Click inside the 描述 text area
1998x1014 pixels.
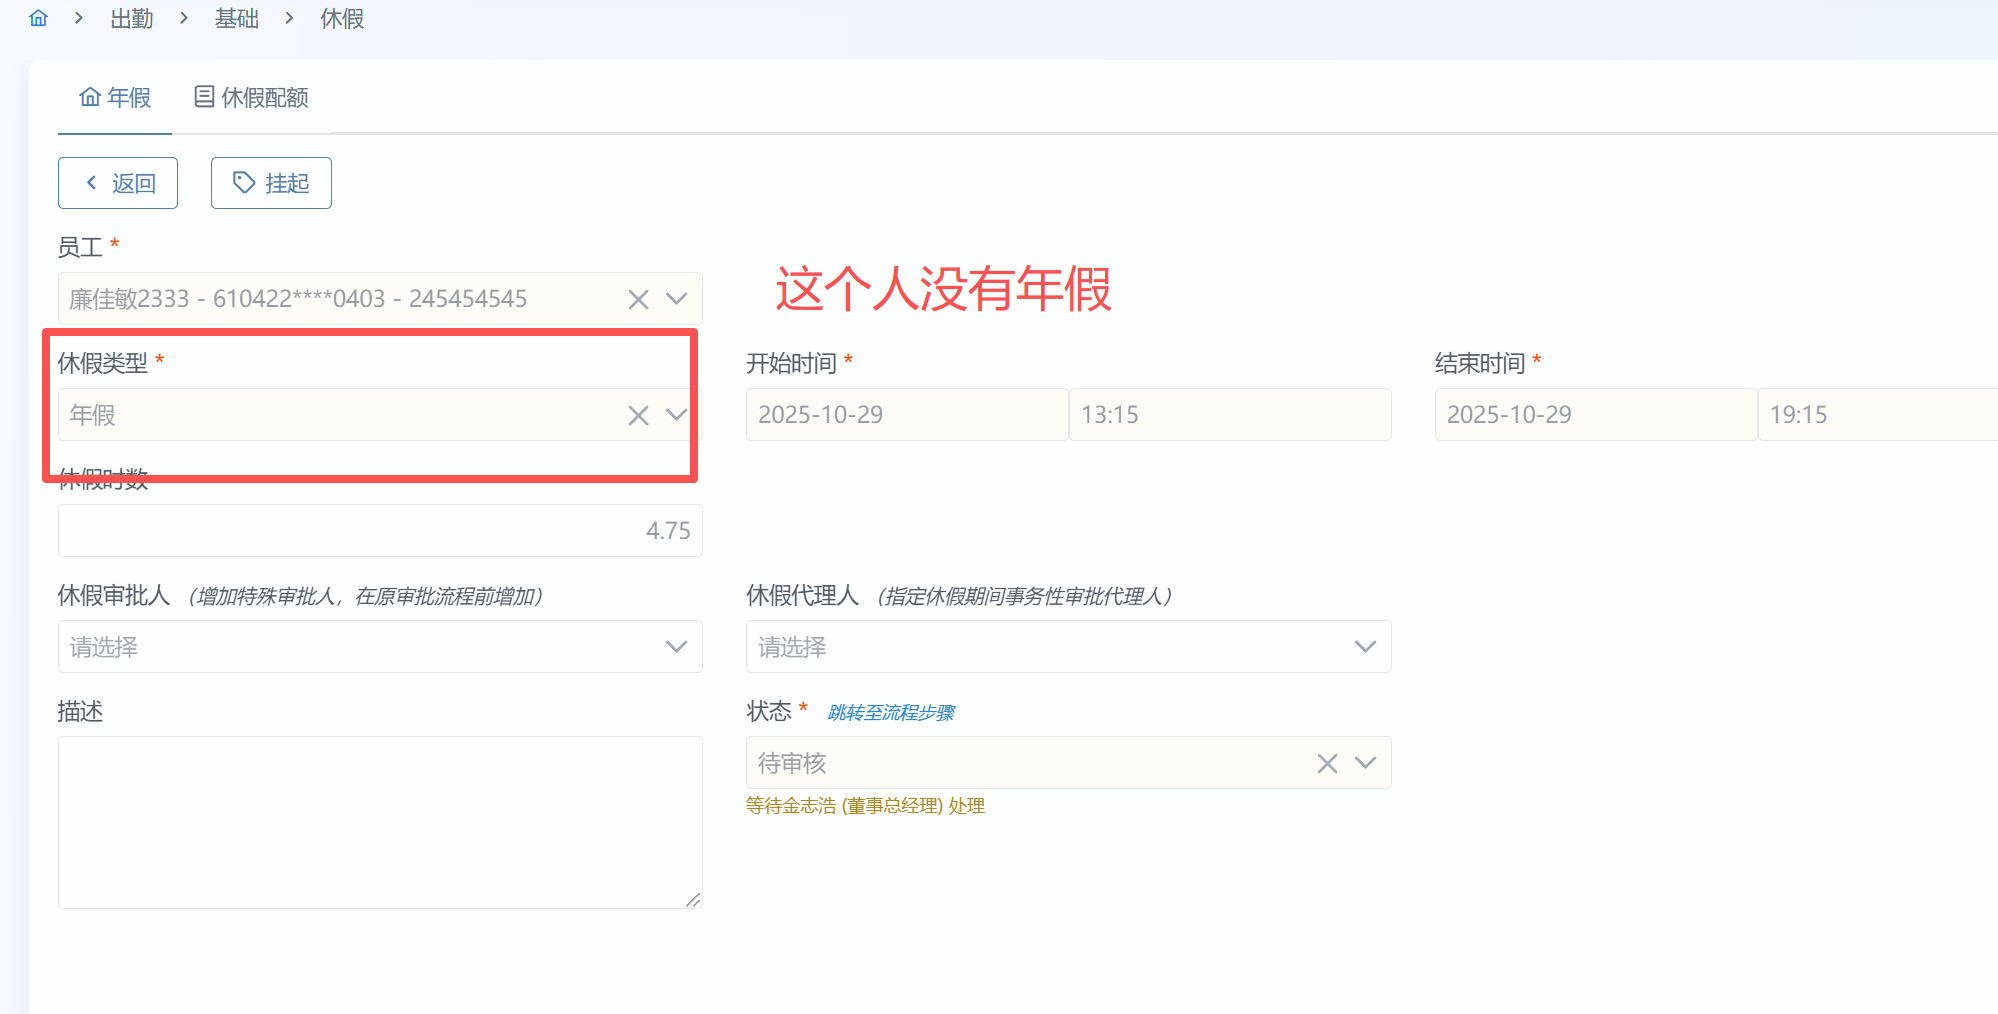click(x=380, y=822)
